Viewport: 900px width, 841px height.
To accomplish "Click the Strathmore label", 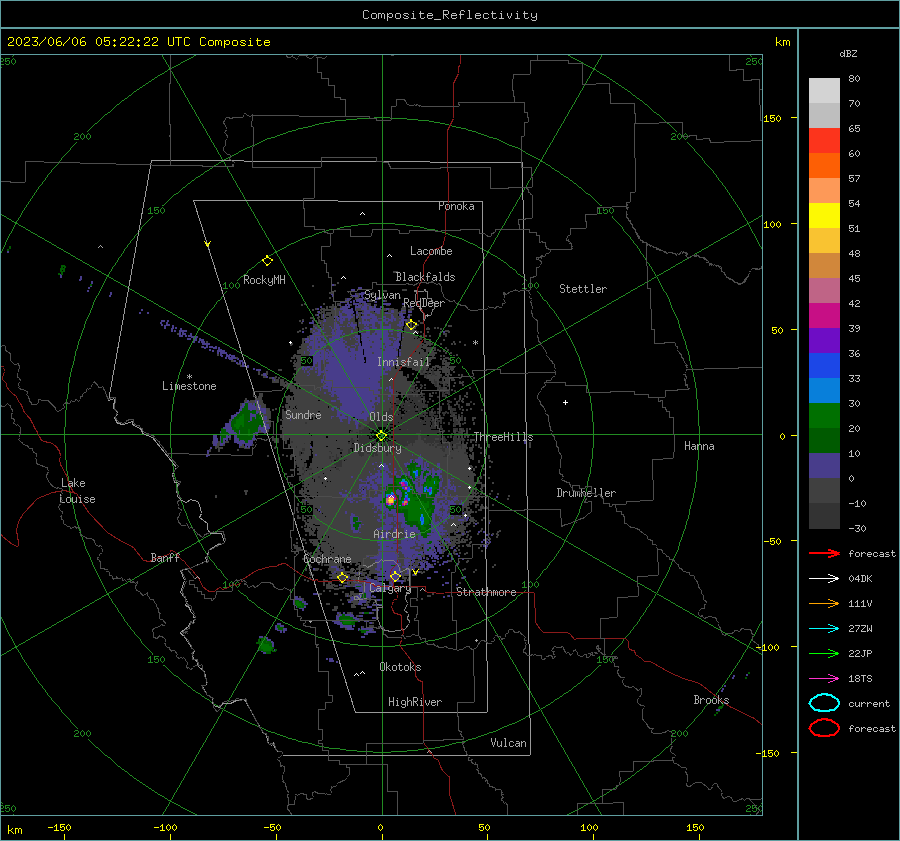I will (x=486, y=592).
